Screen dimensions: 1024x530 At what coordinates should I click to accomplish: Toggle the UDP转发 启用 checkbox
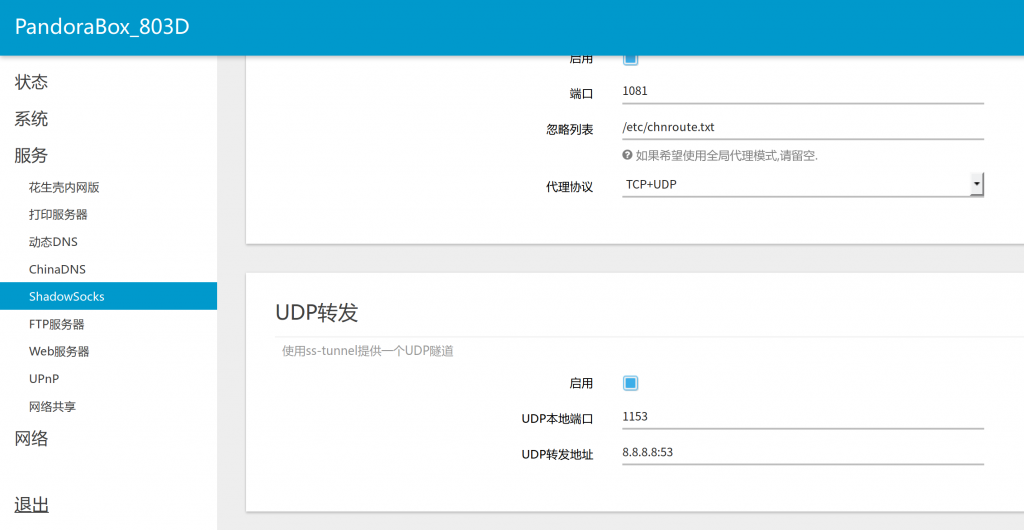(630, 383)
